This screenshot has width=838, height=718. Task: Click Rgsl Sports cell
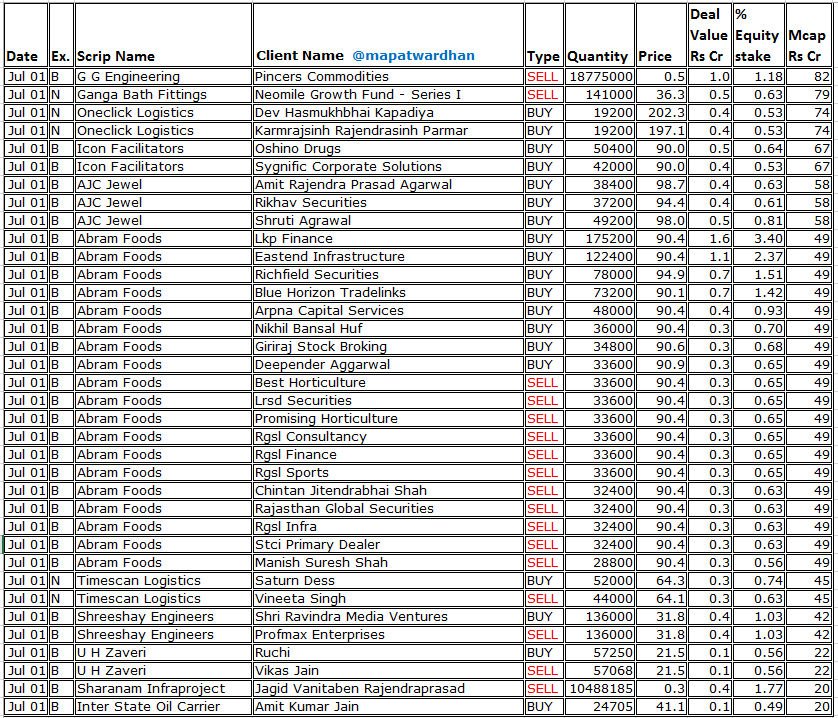[x=389, y=473]
